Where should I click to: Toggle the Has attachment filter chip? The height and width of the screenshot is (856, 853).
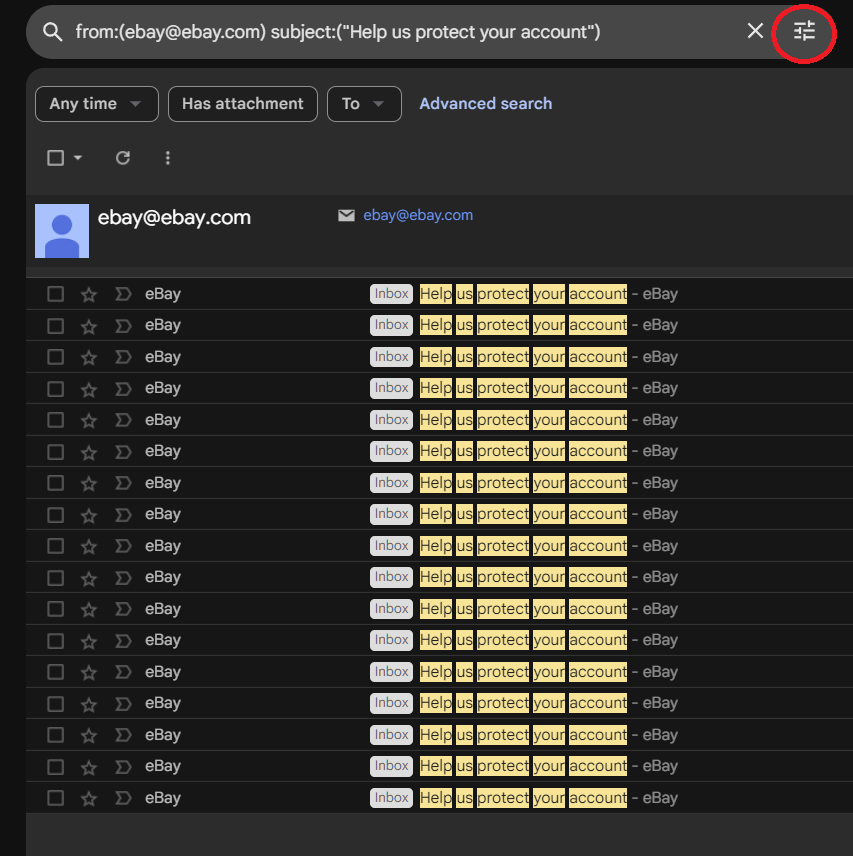(x=242, y=104)
